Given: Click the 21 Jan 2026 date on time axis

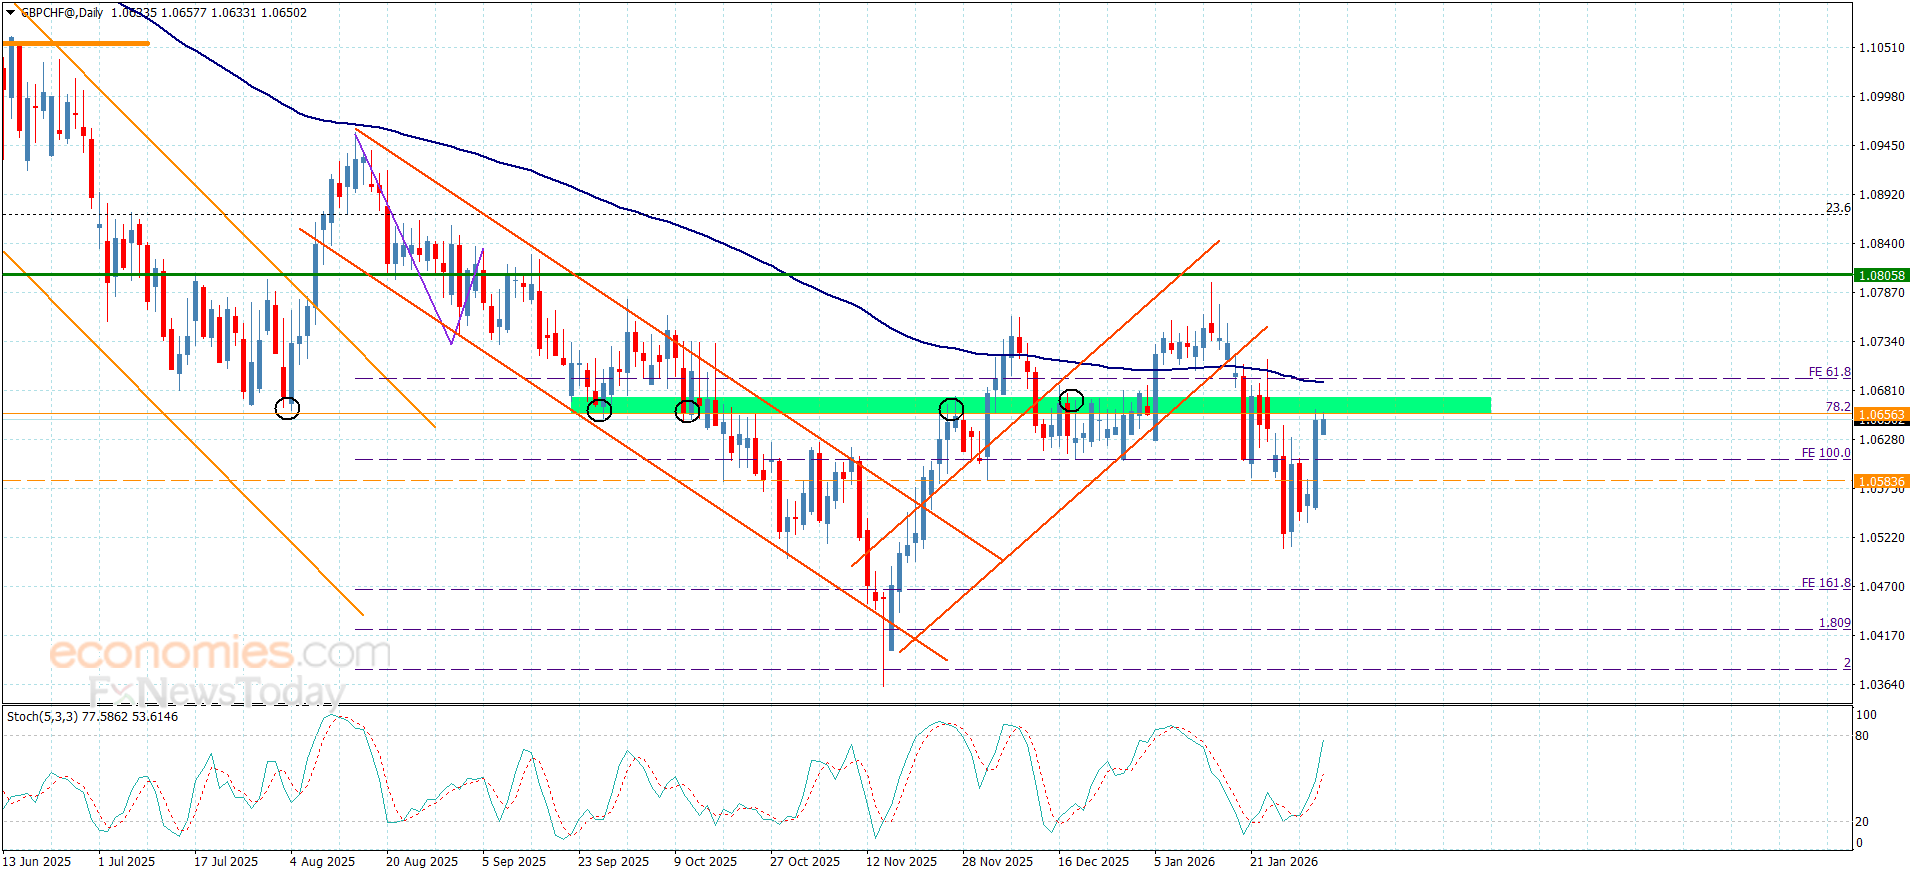Looking at the screenshot, I should pyautogui.click(x=1283, y=862).
